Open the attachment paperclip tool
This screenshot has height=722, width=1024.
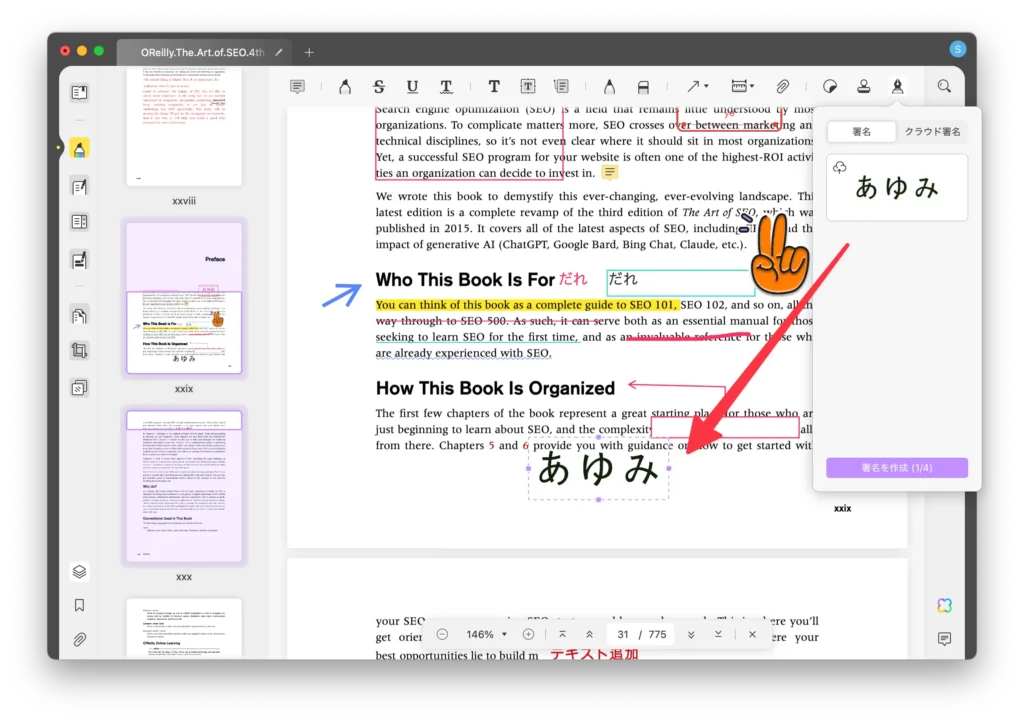tap(783, 87)
